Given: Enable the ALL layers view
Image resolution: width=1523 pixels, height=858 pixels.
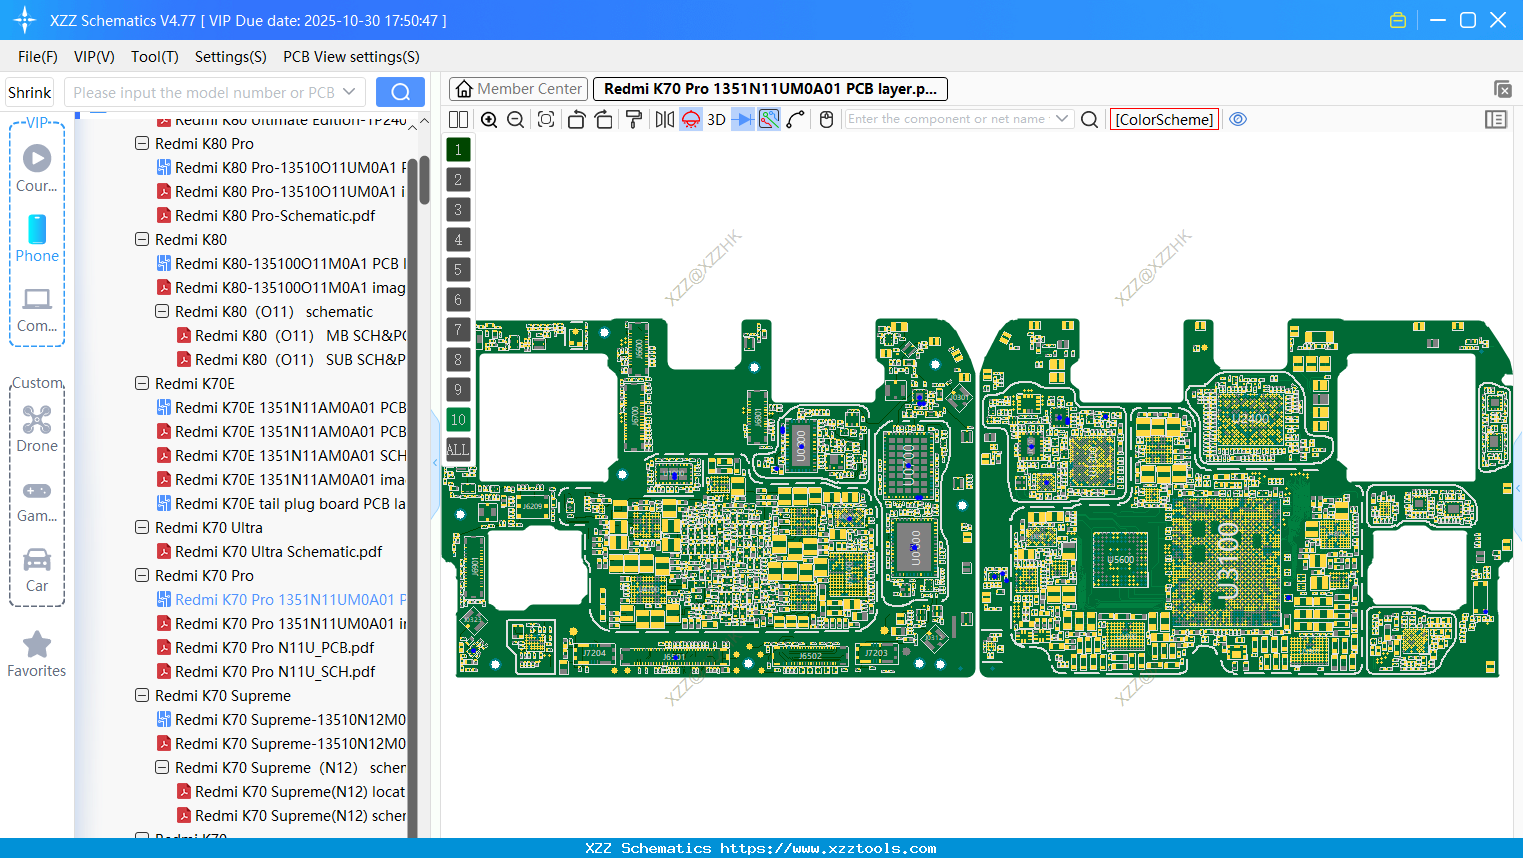Looking at the screenshot, I should pyautogui.click(x=458, y=449).
